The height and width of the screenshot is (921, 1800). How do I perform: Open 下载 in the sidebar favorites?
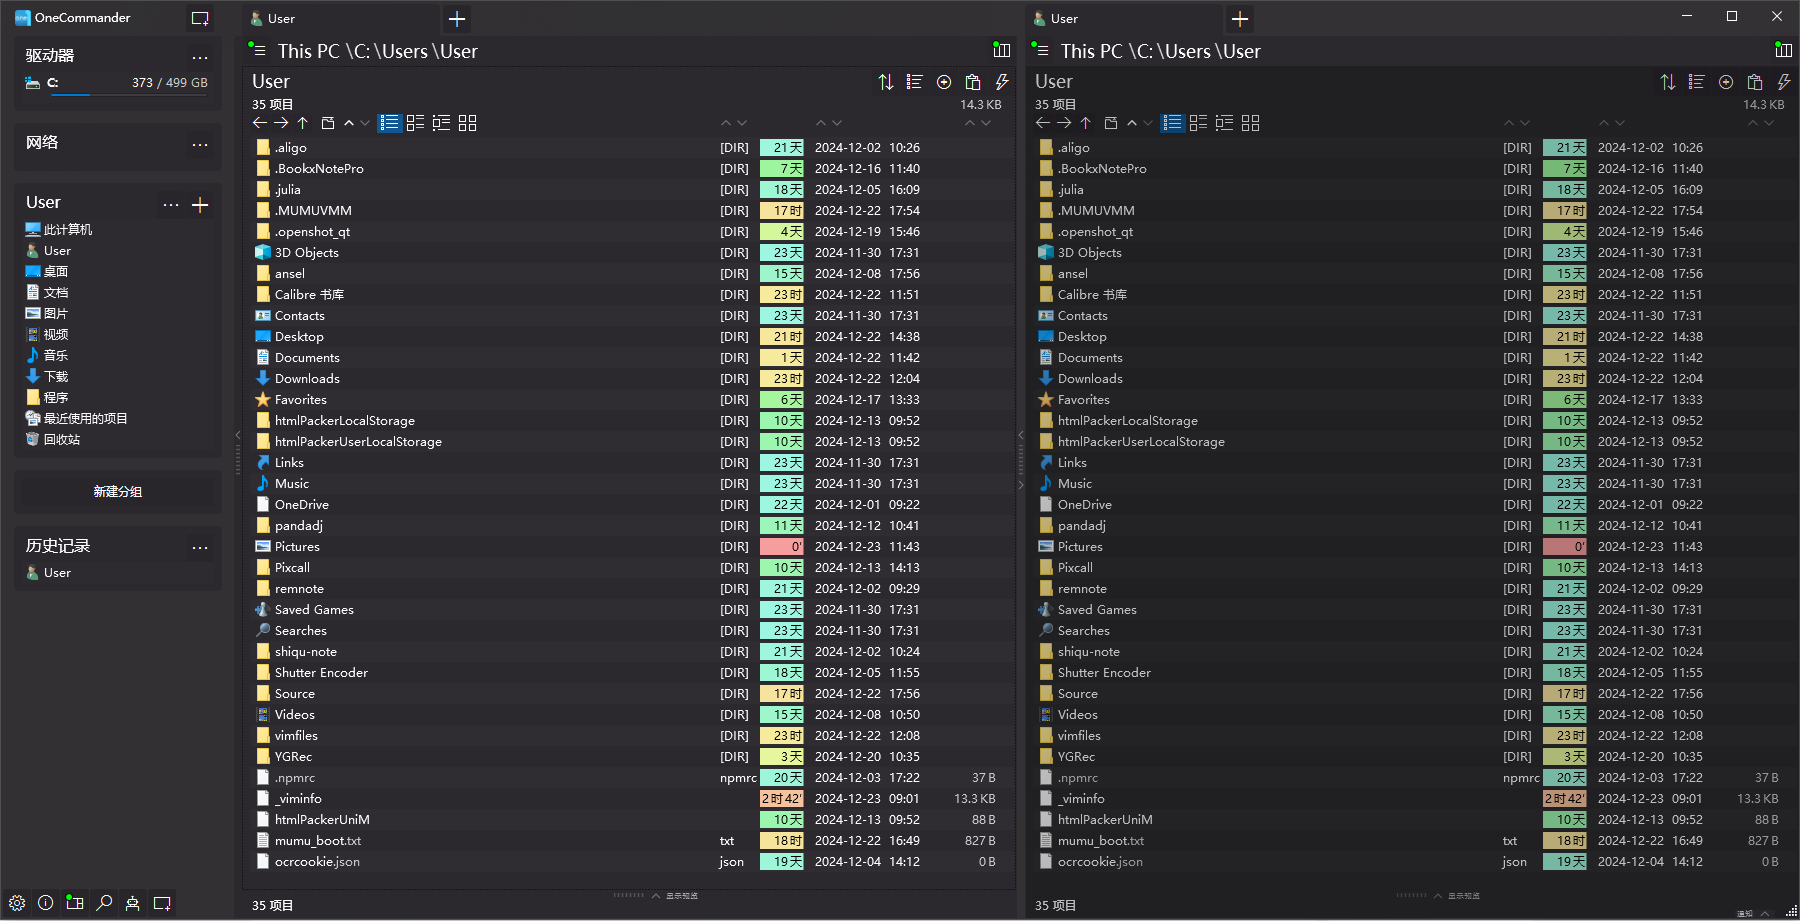56,377
